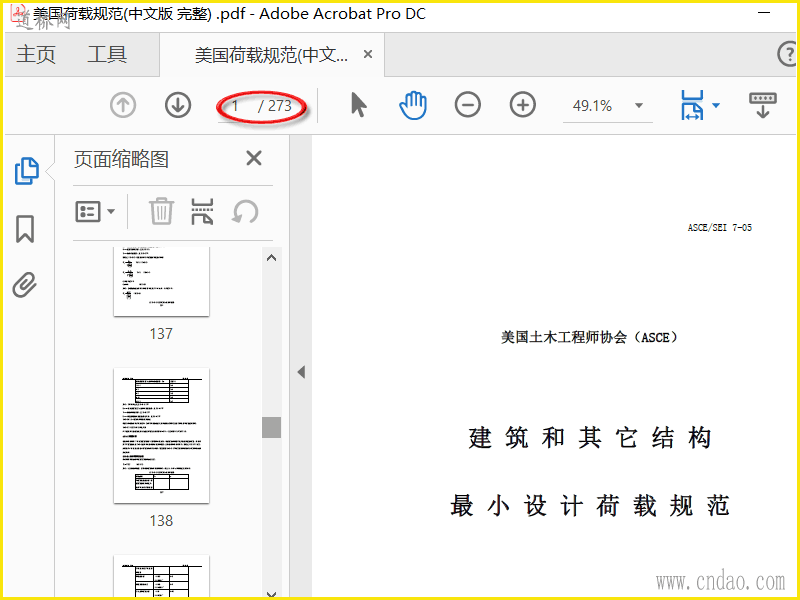Open the help question mark icon
The width and height of the screenshot is (800, 600).
(787, 54)
